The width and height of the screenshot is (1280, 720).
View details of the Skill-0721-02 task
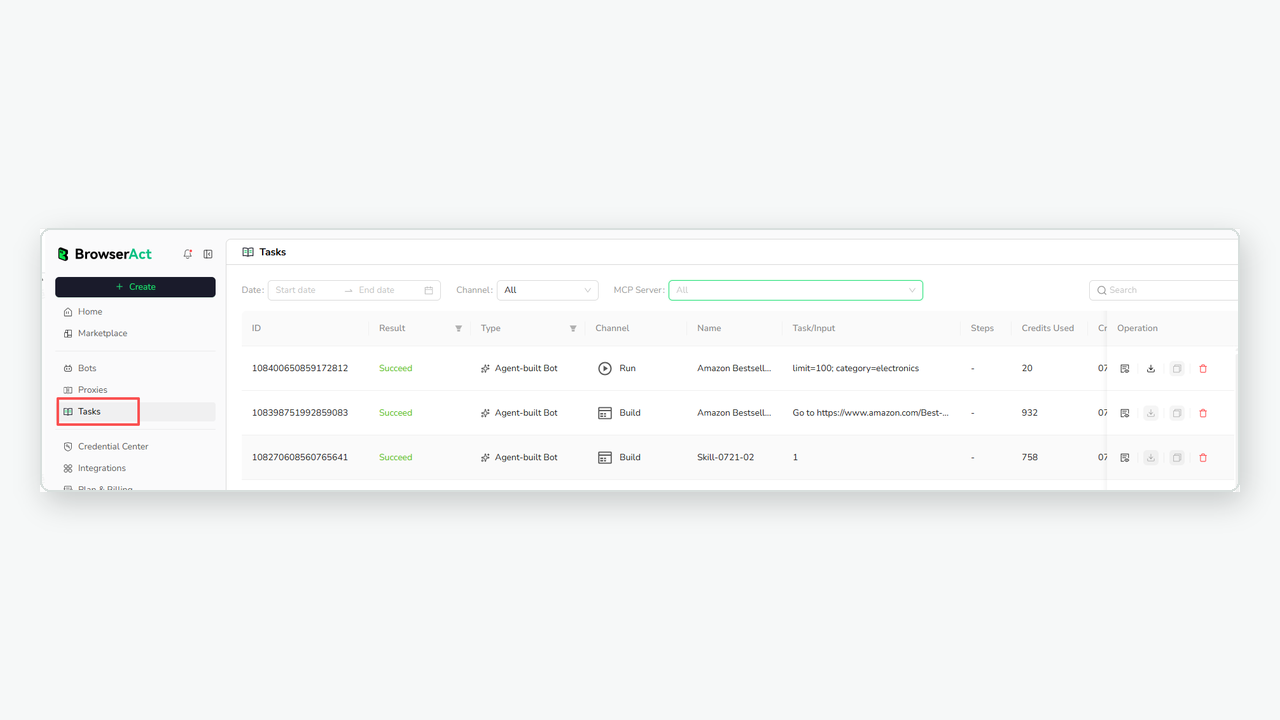[x=1125, y=457]
